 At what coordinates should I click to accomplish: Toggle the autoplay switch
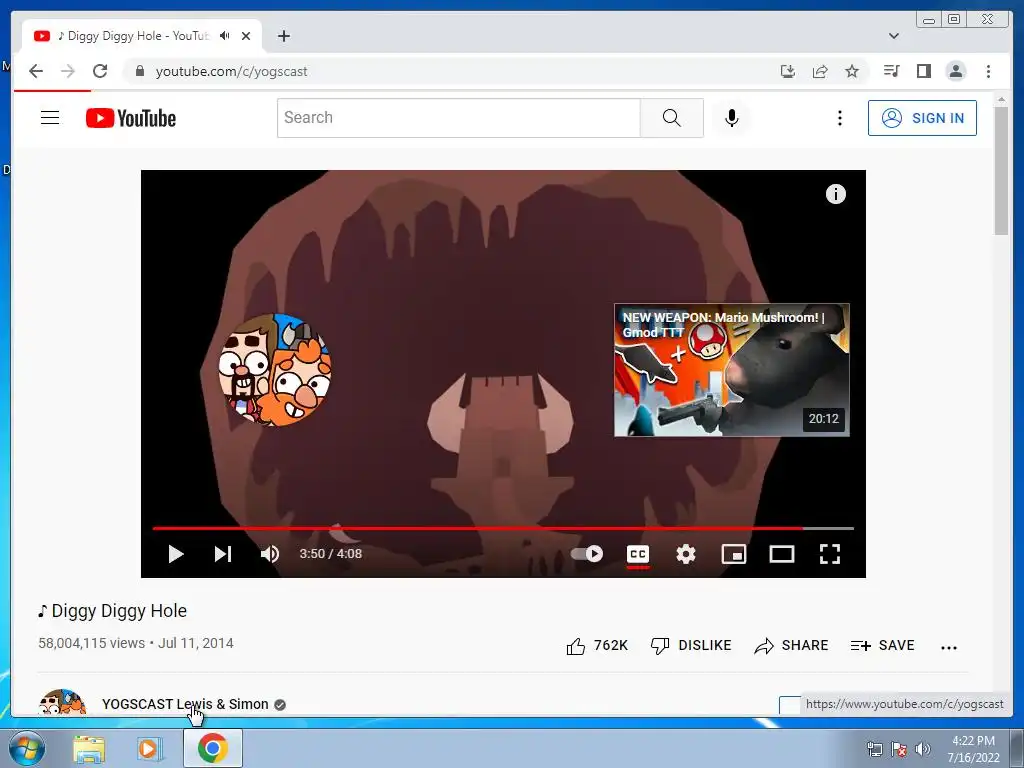(x=586, y=554)
